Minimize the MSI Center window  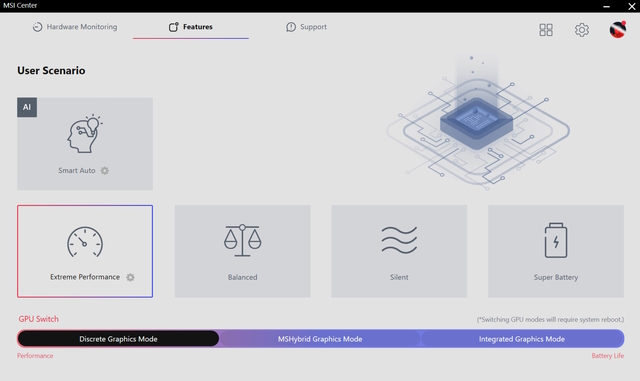point(607,6)
